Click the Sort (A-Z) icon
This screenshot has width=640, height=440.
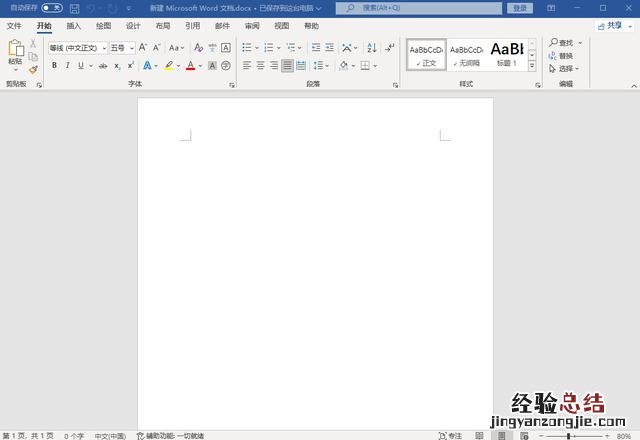pos(371,47)
